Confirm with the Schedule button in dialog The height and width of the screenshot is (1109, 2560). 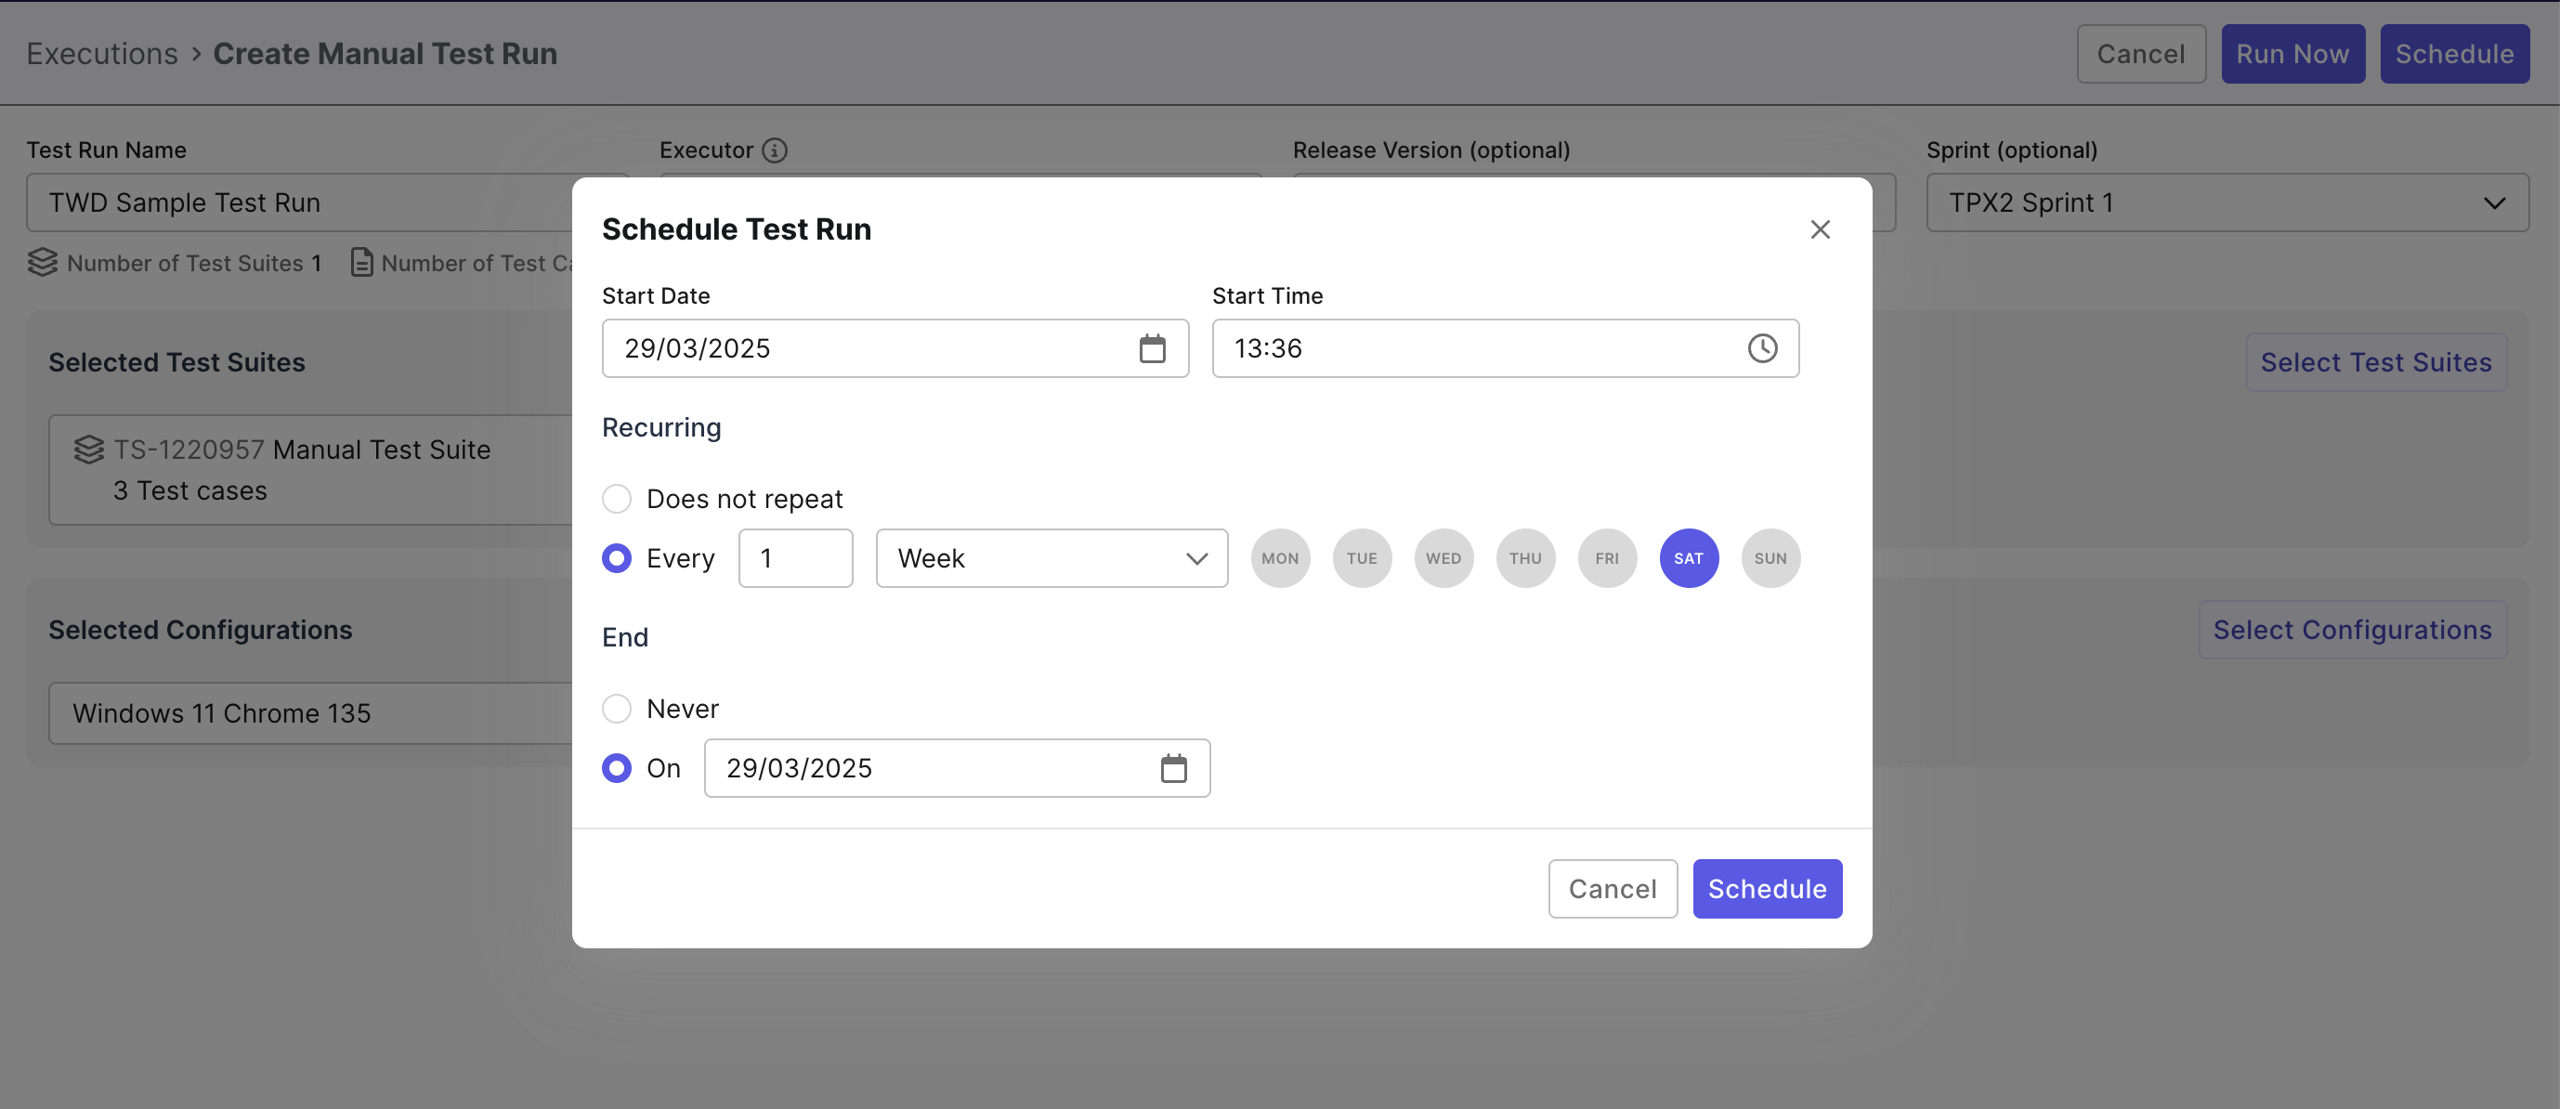[1766, 888]
